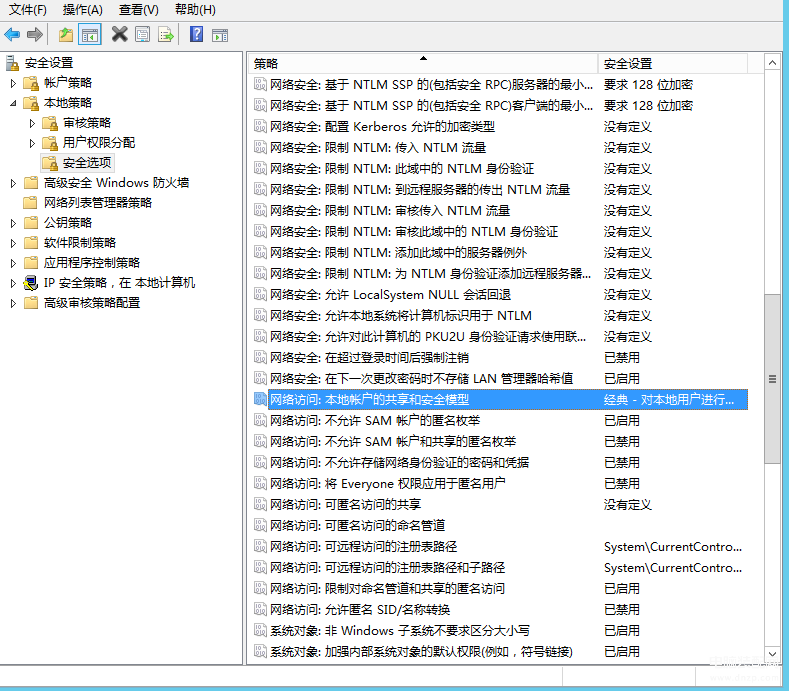Click the Help question mark icon
Image resolution: width=789 pixels, height=691 pixels.
click(196, 35)
